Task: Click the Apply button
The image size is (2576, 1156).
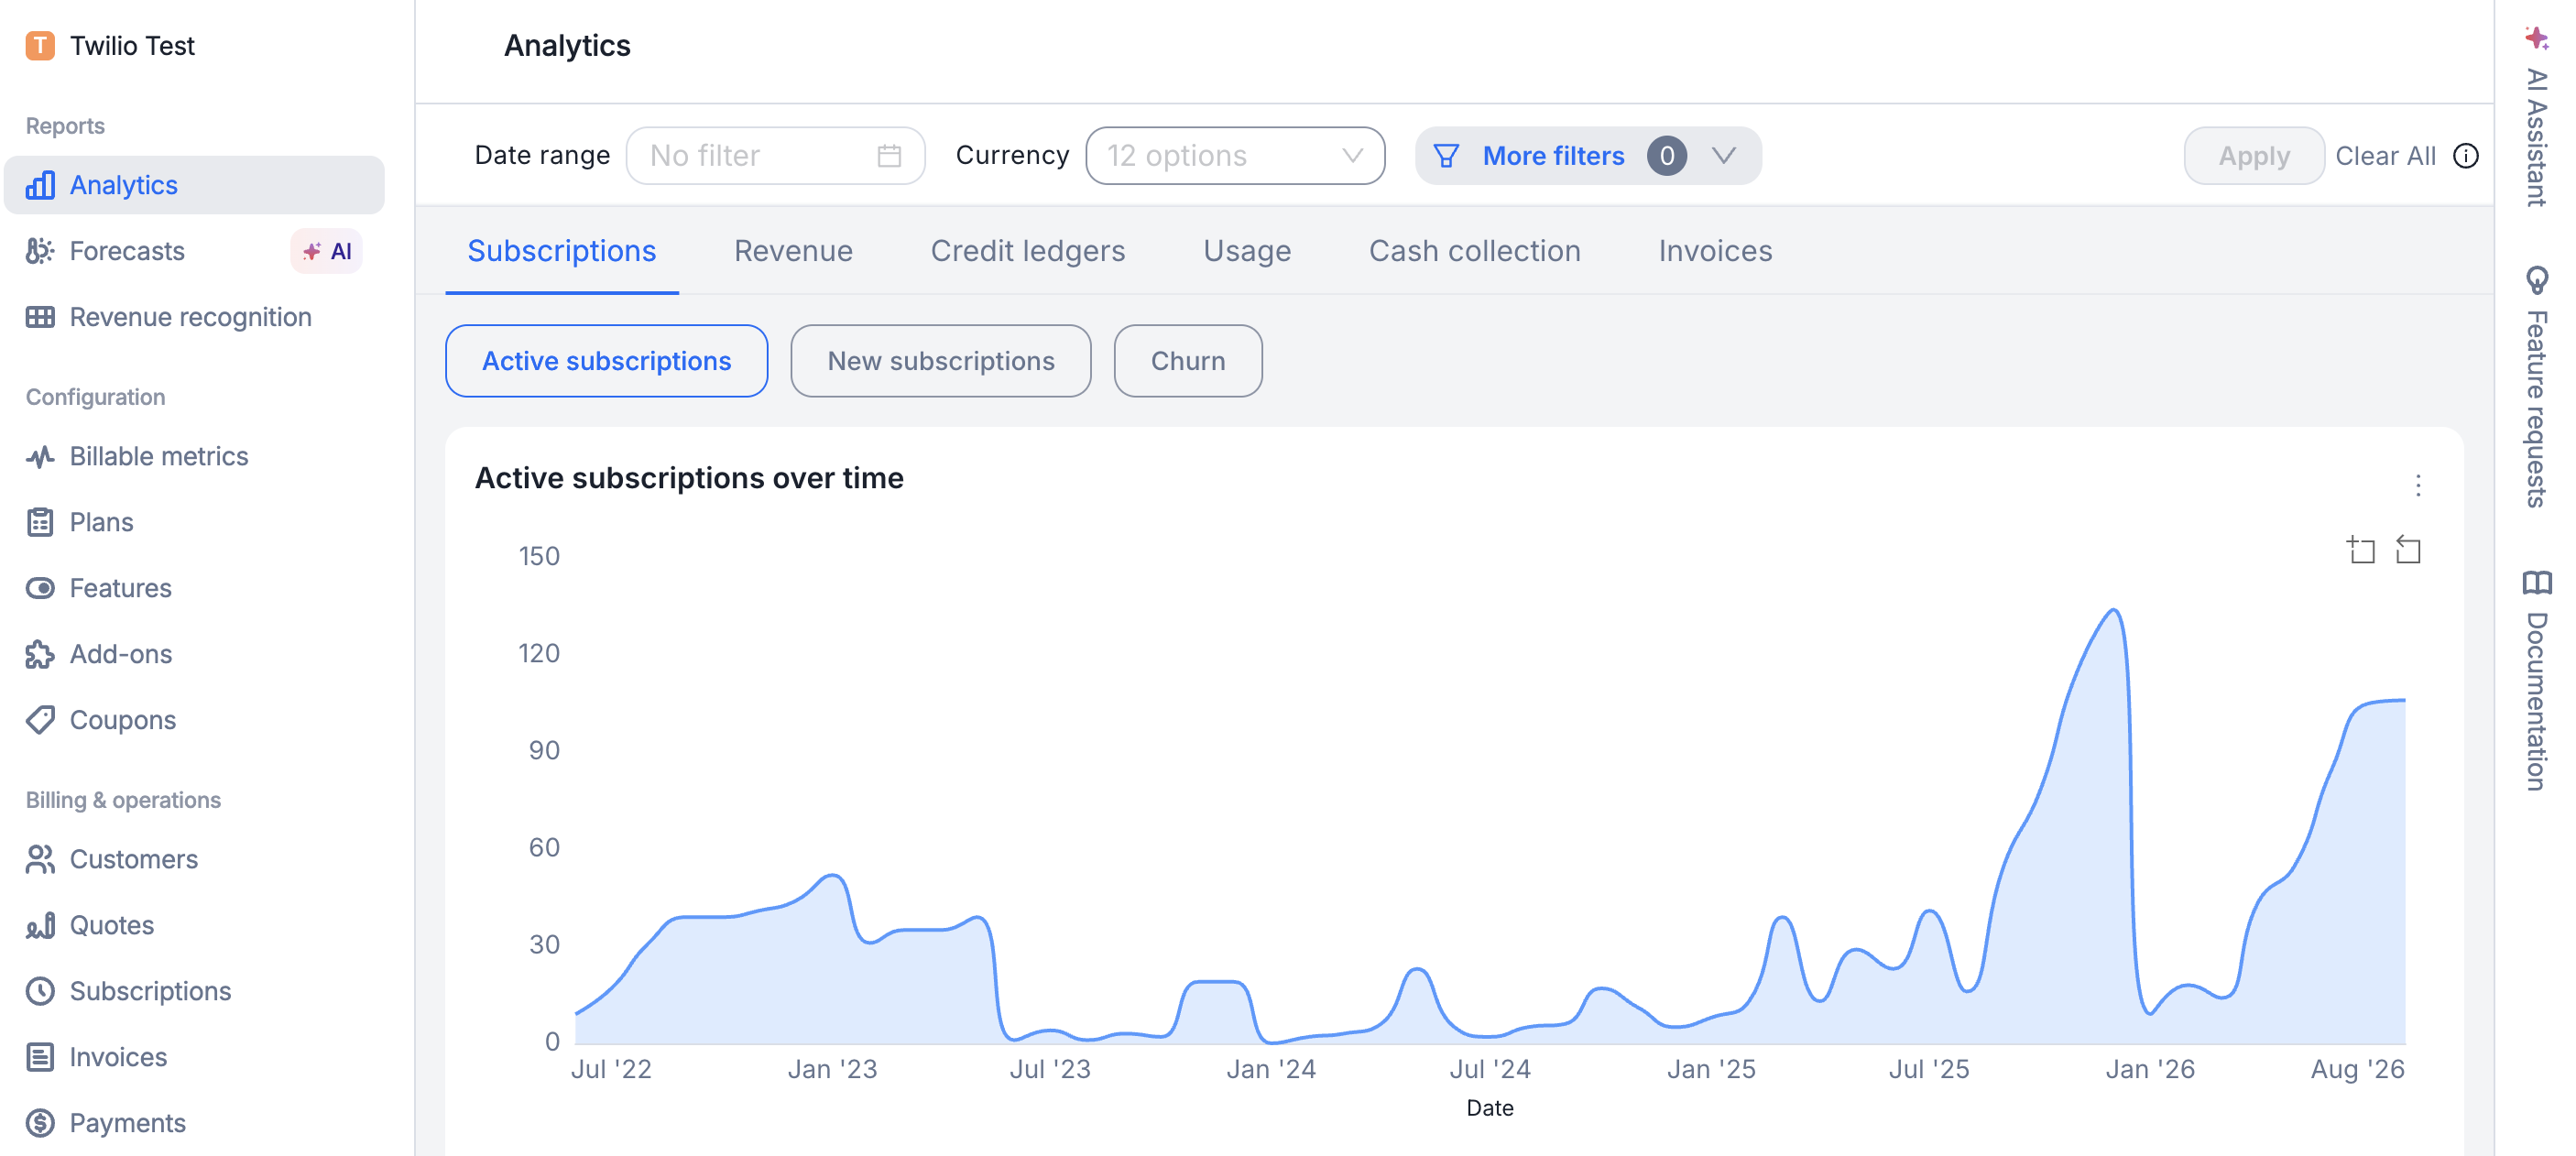Action: (x=2253, y=156)
